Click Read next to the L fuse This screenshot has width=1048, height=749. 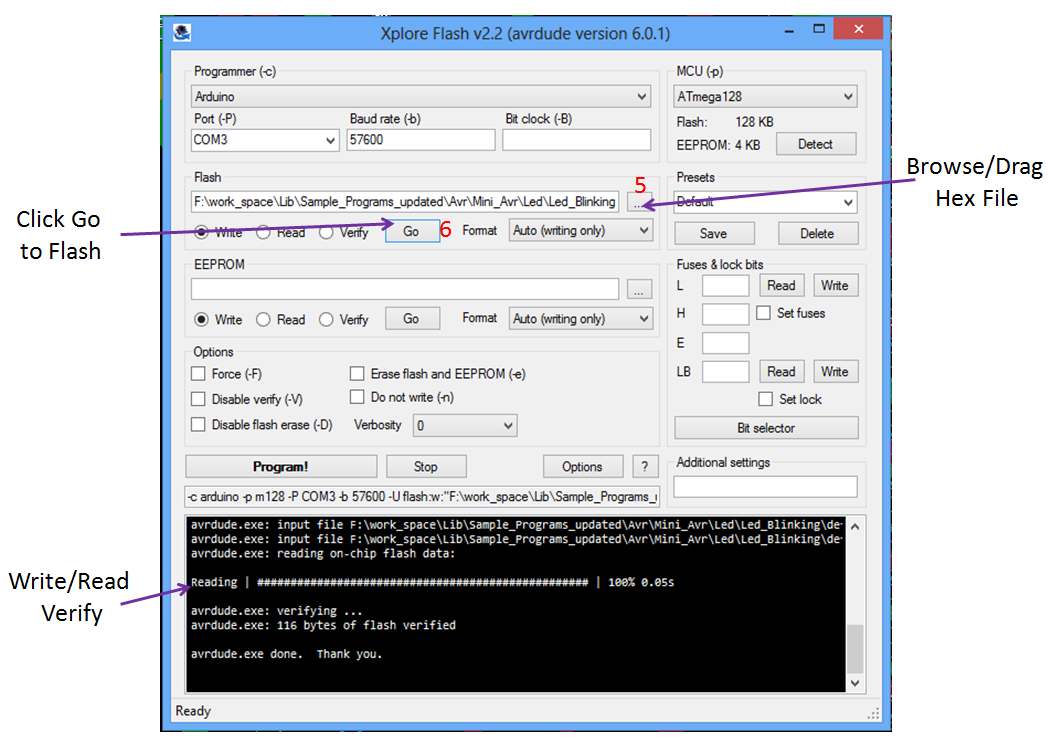click(781, 285)
